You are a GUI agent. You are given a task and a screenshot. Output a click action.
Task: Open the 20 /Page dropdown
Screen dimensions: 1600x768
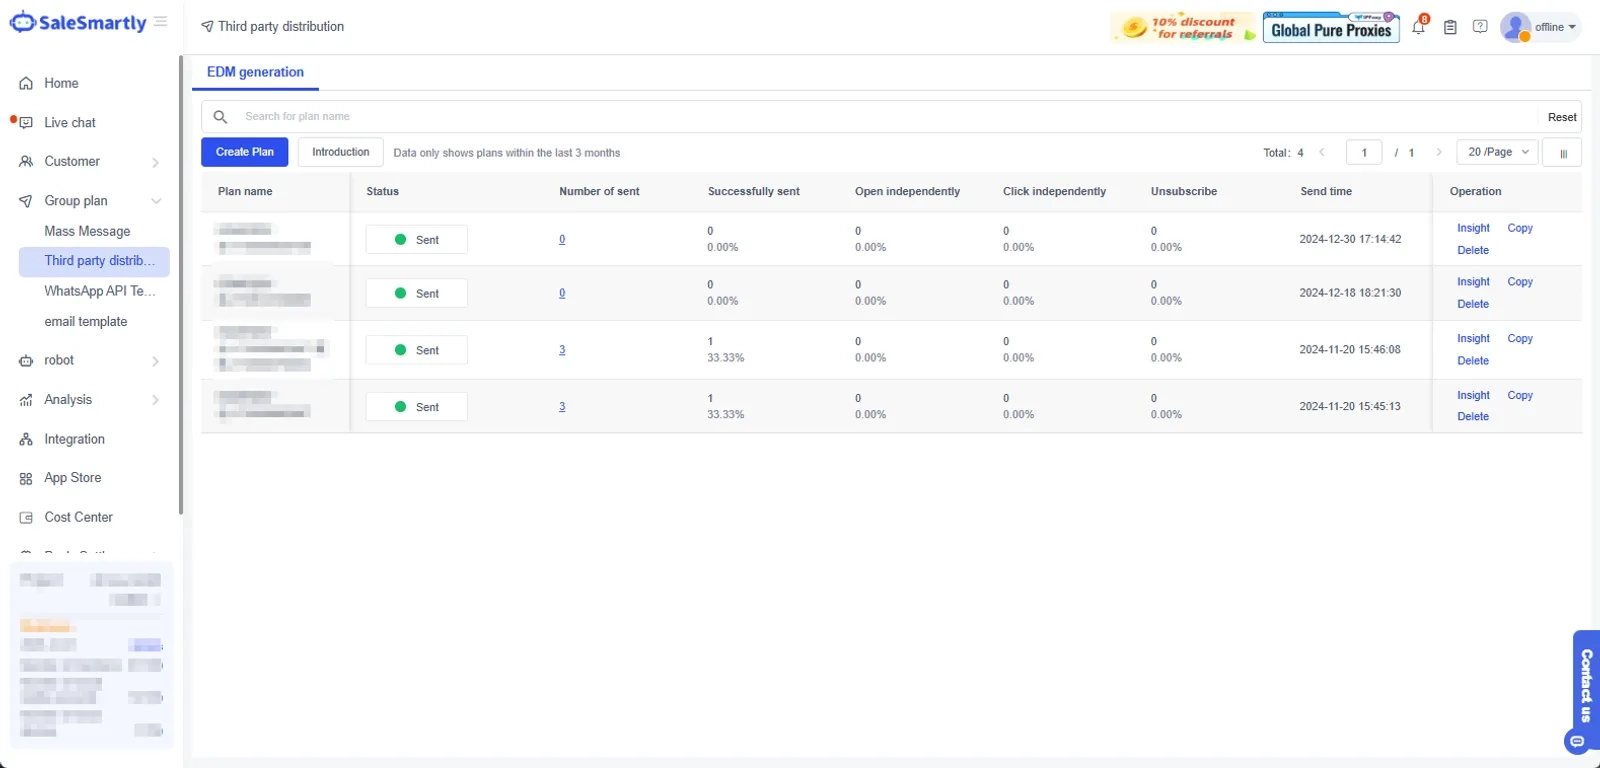point(1497,152)
